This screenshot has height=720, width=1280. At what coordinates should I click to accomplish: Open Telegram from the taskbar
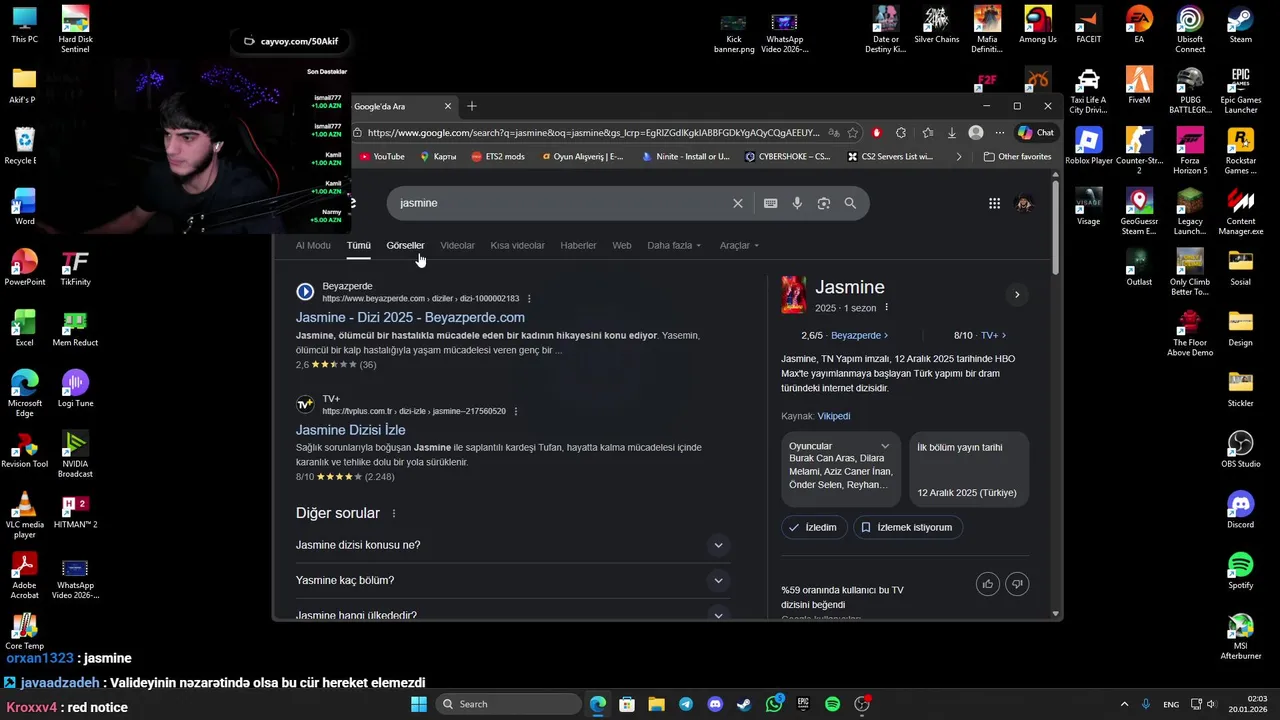(686, 704)
